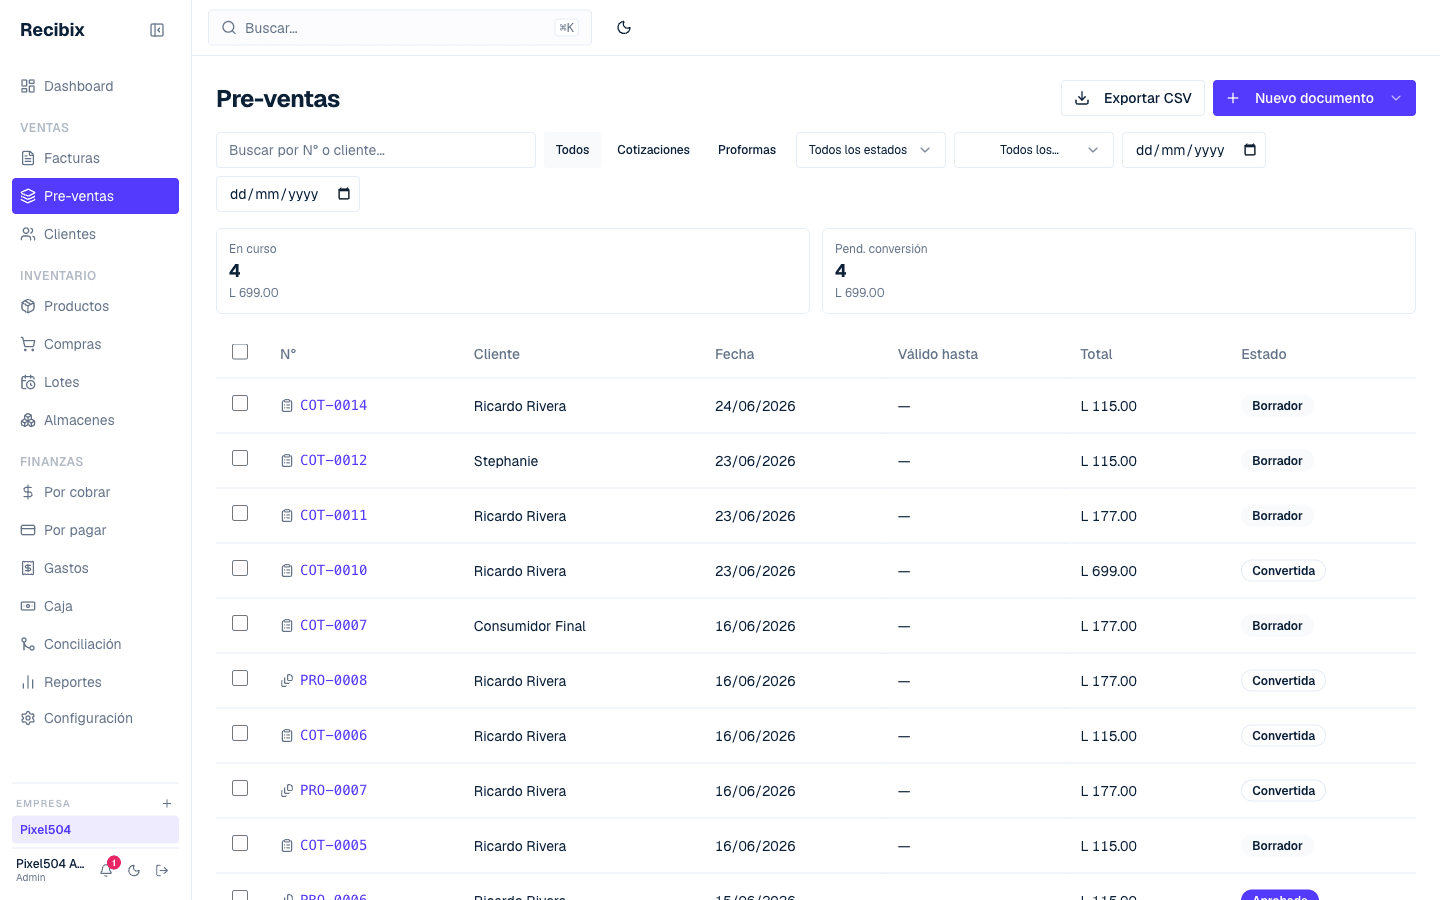The image size is (1440, 900).
Task: Tick the checkbox for PRO-0008
Action: (240, 678)
